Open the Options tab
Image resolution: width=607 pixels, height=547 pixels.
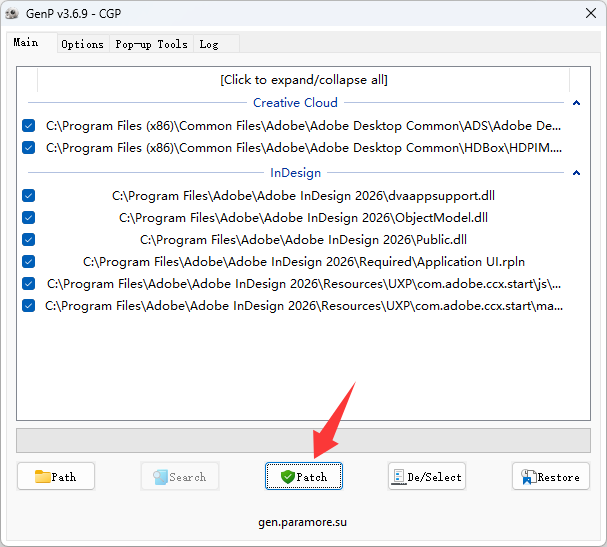82,44
